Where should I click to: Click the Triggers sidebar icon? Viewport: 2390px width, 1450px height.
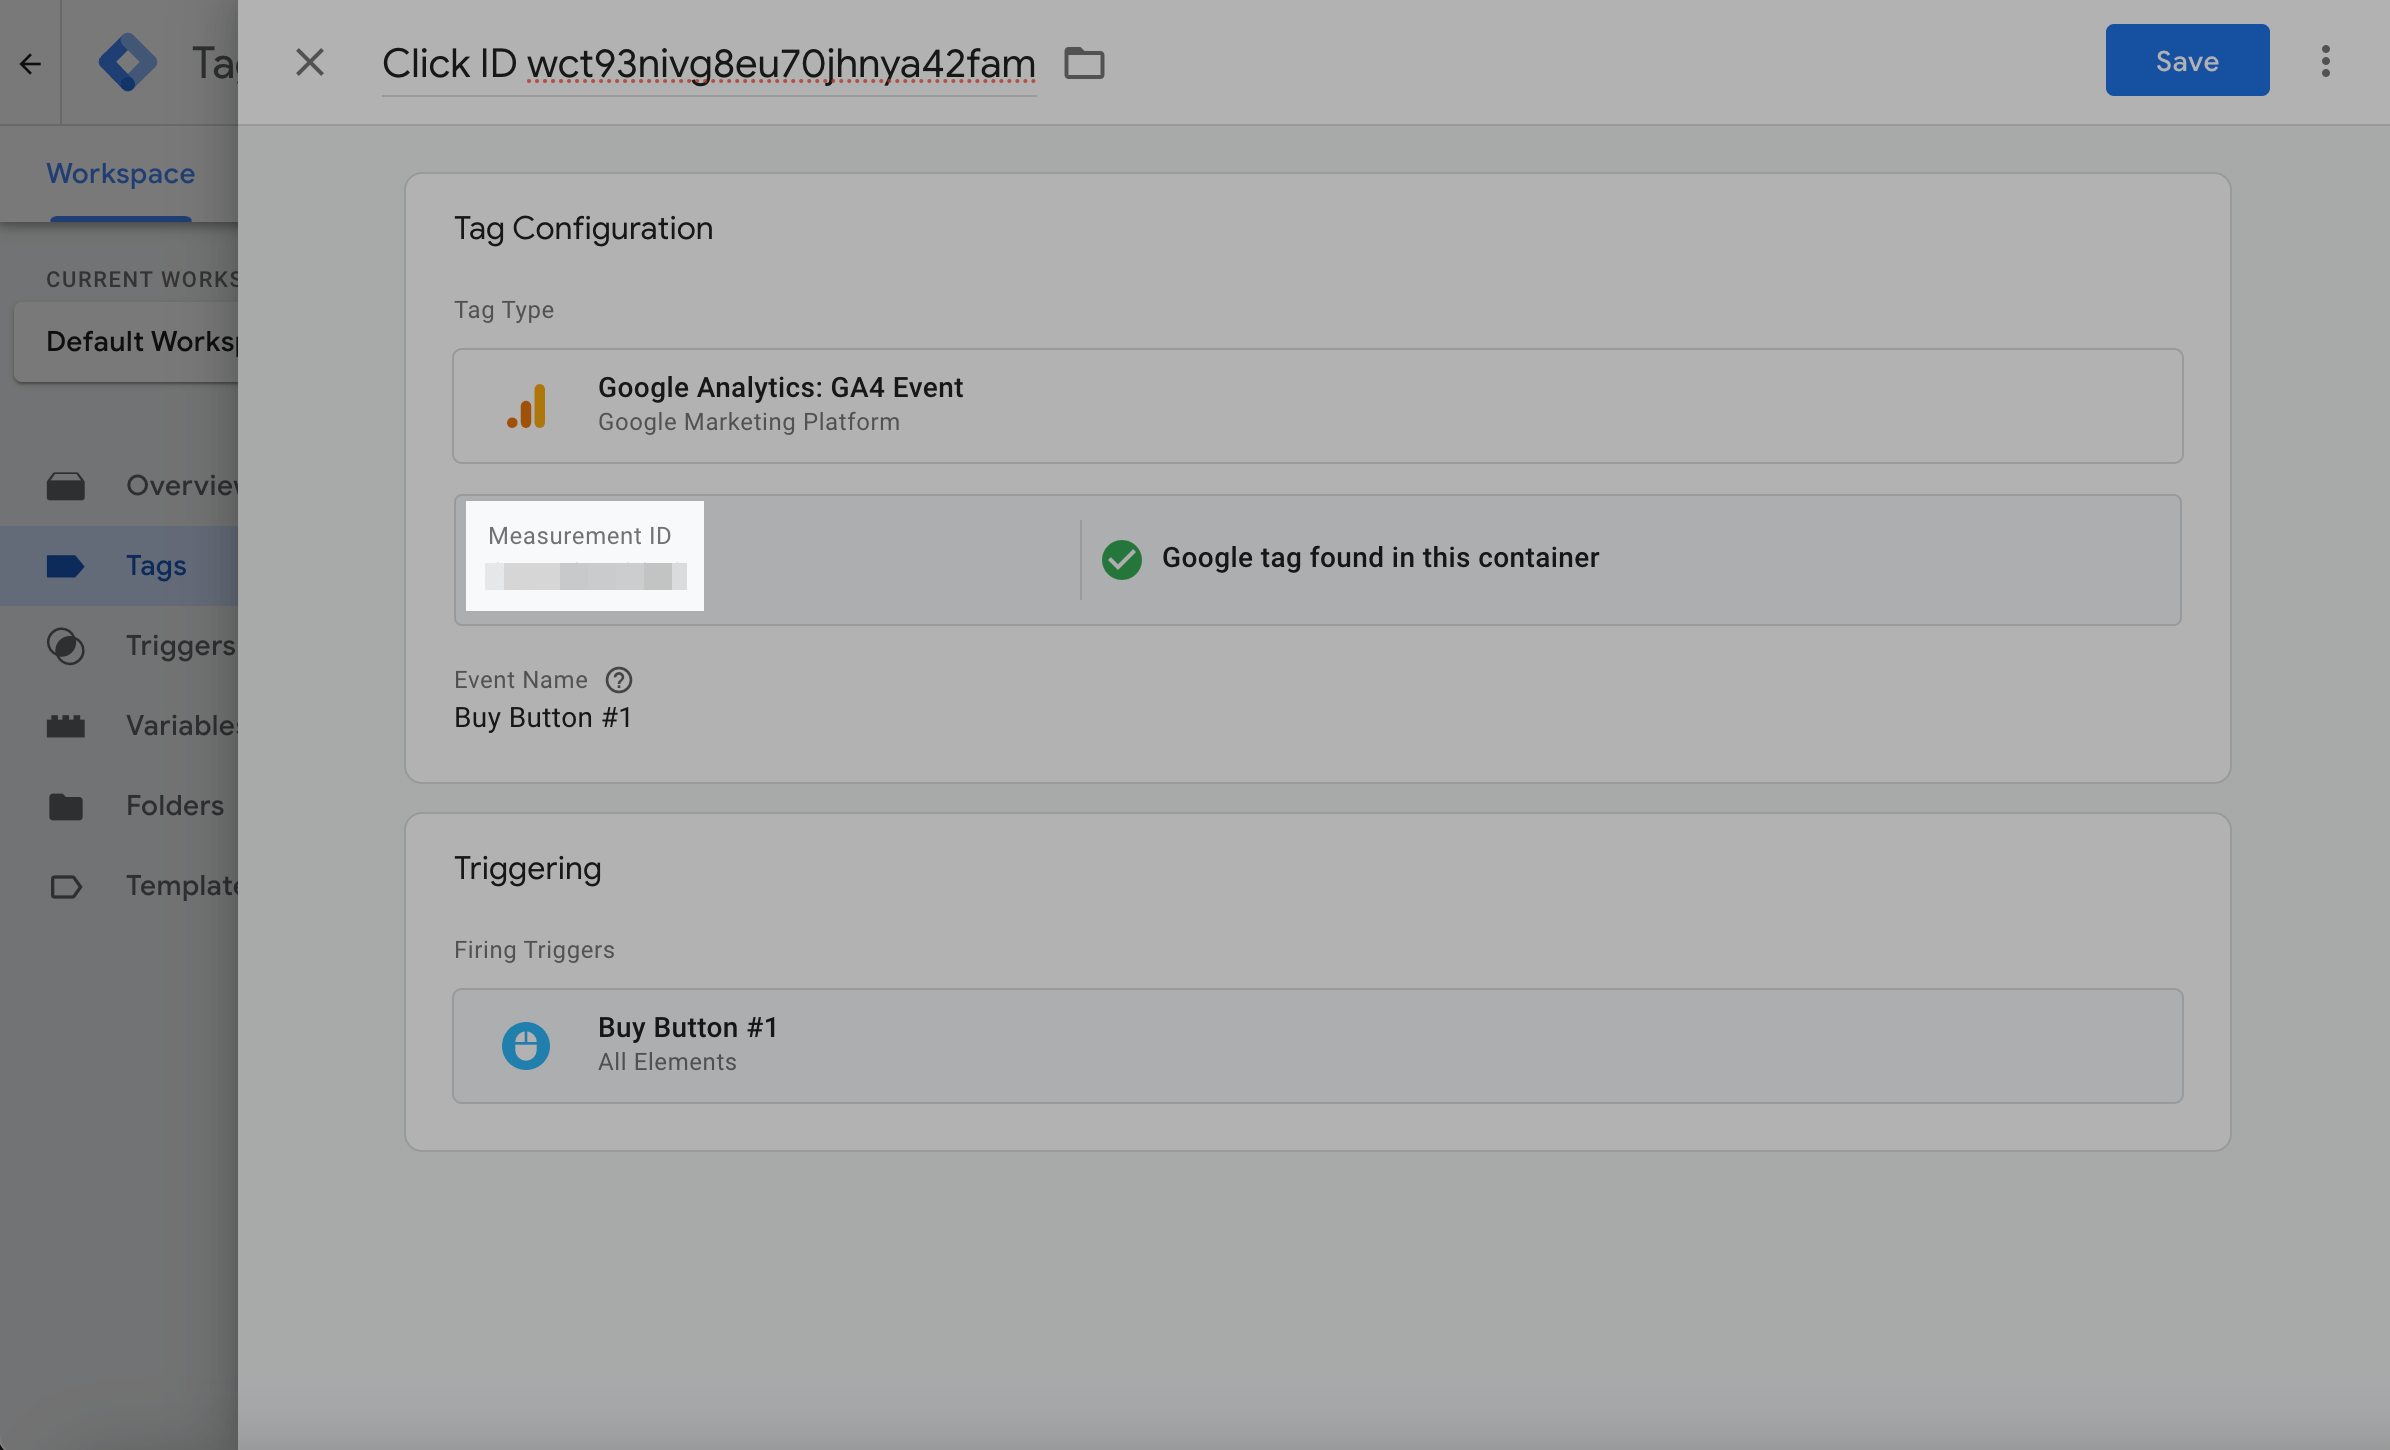click(66, 646)
